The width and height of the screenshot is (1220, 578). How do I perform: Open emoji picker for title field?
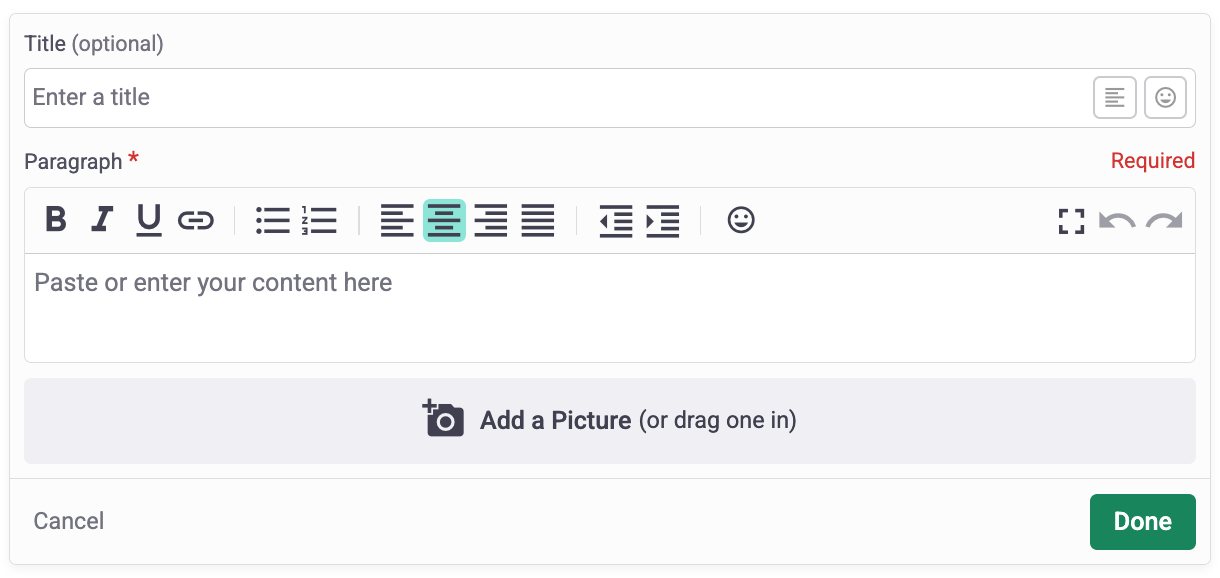pos(1165,98)
